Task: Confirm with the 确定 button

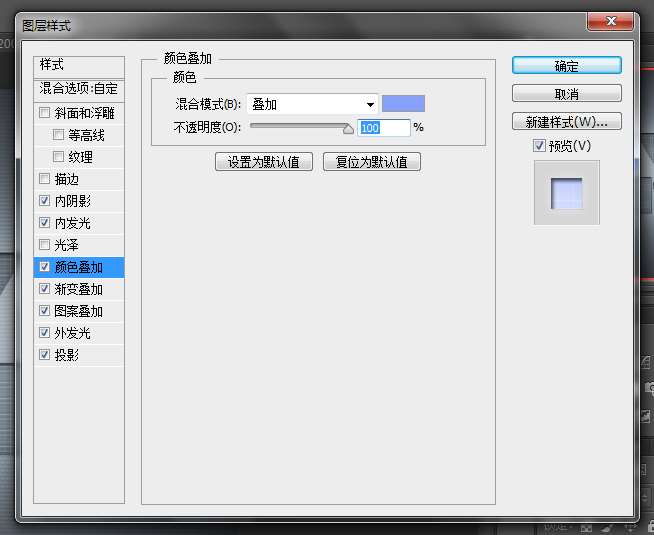Action: [567, 65]
